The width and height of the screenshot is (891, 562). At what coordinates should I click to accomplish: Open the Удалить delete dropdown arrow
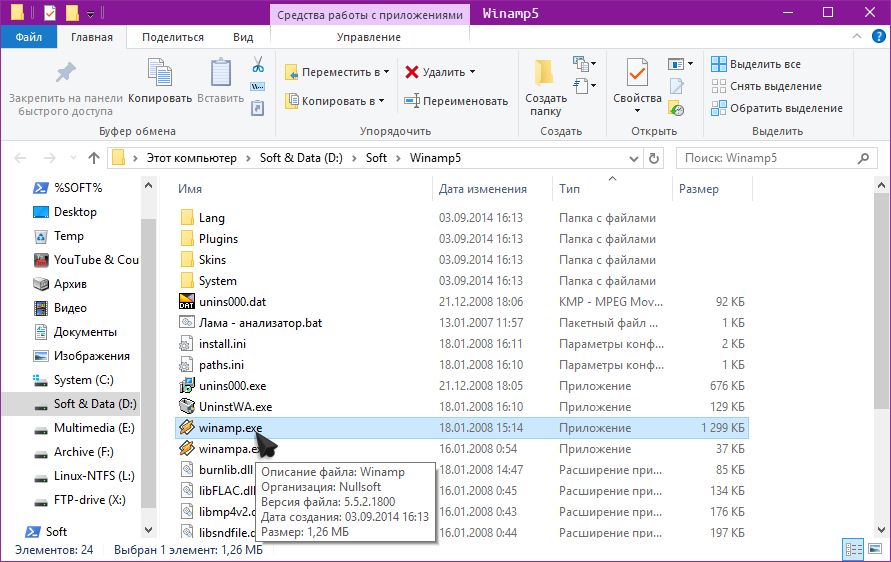click(x=472, y=72)
